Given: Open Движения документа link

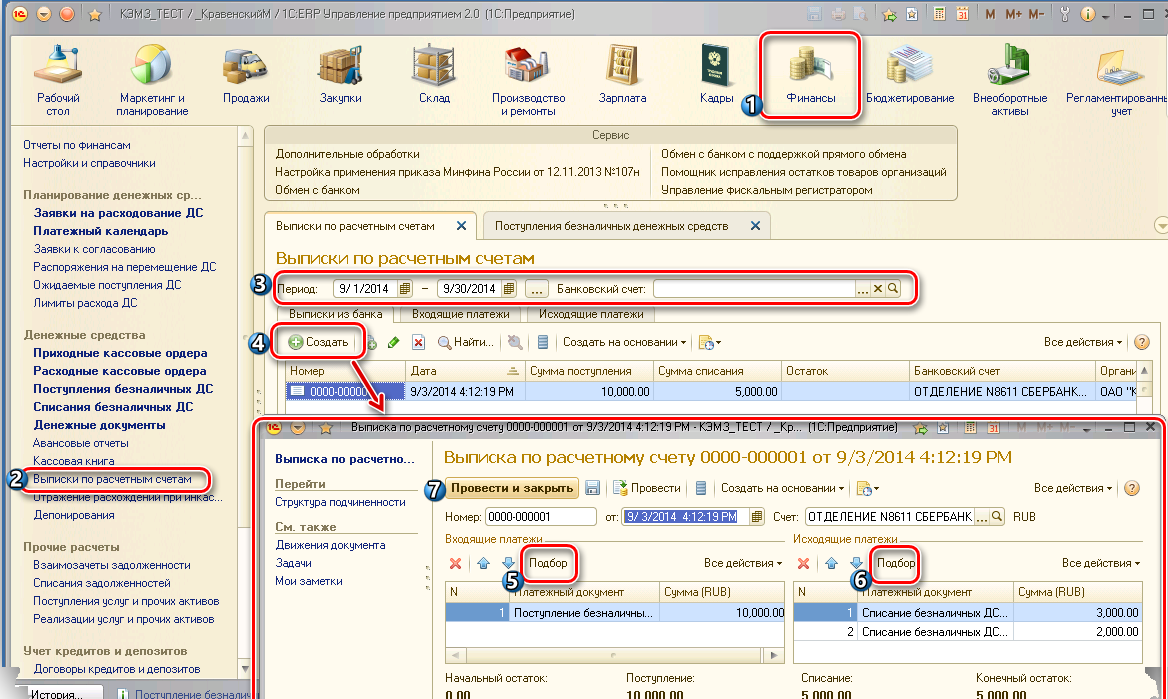Looking at the screenshot, I should pos(330,545).
